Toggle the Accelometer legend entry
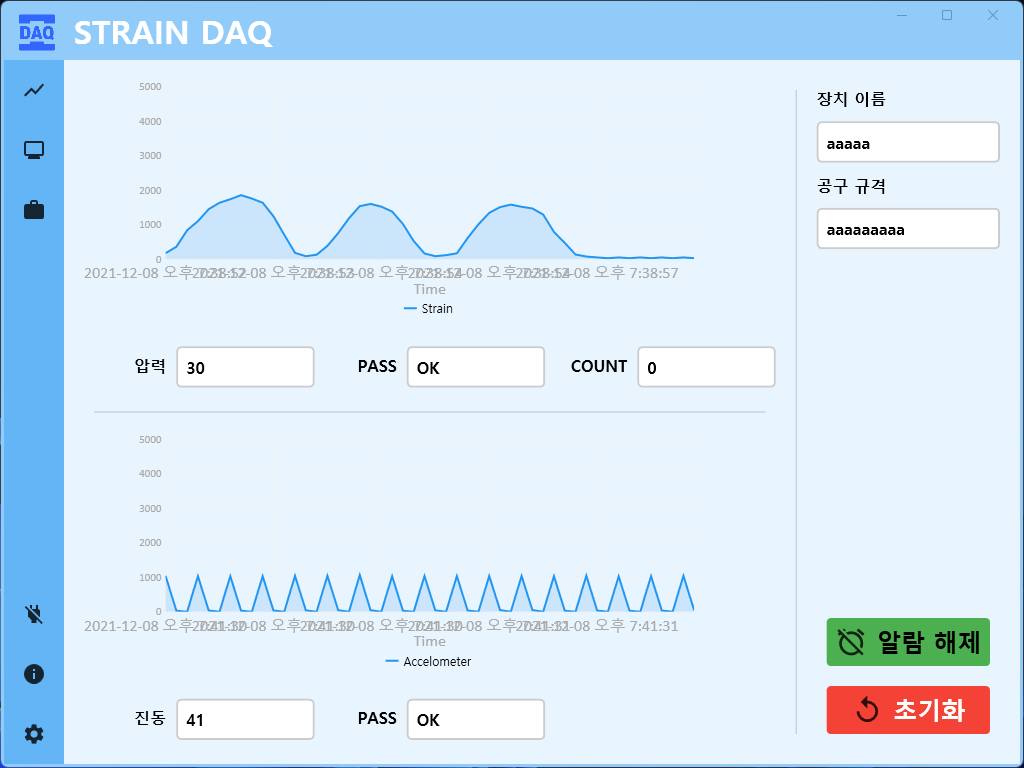Screen dimensions: 1024x768 pyautogui.click(x=428, y=662)
